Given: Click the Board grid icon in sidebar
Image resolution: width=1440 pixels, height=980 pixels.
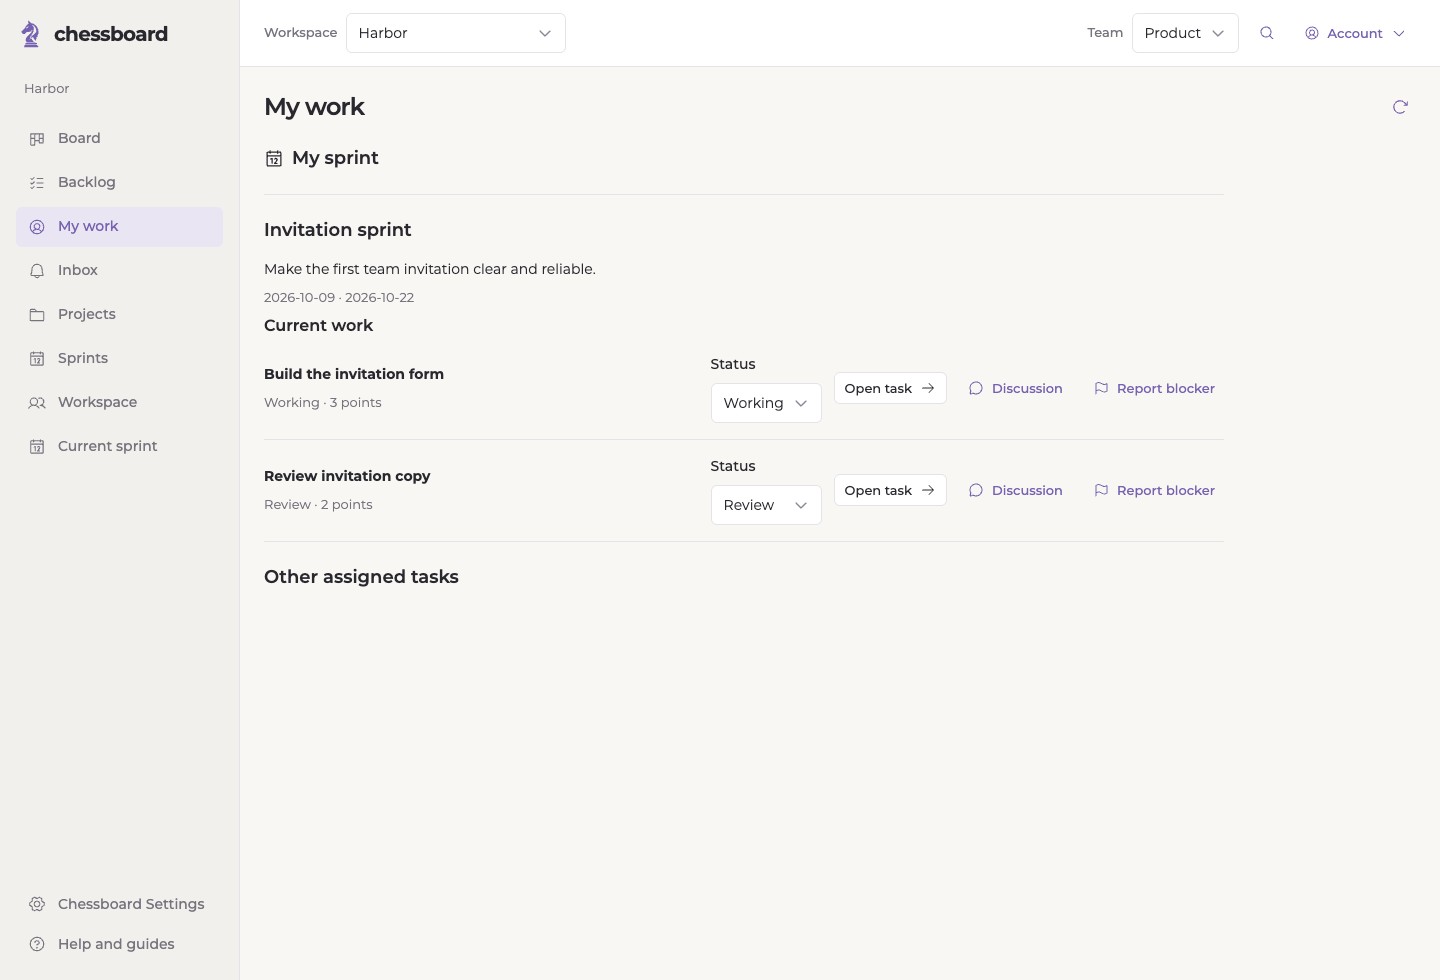Looking at the screenshot, I should click(x=37, y=139).
